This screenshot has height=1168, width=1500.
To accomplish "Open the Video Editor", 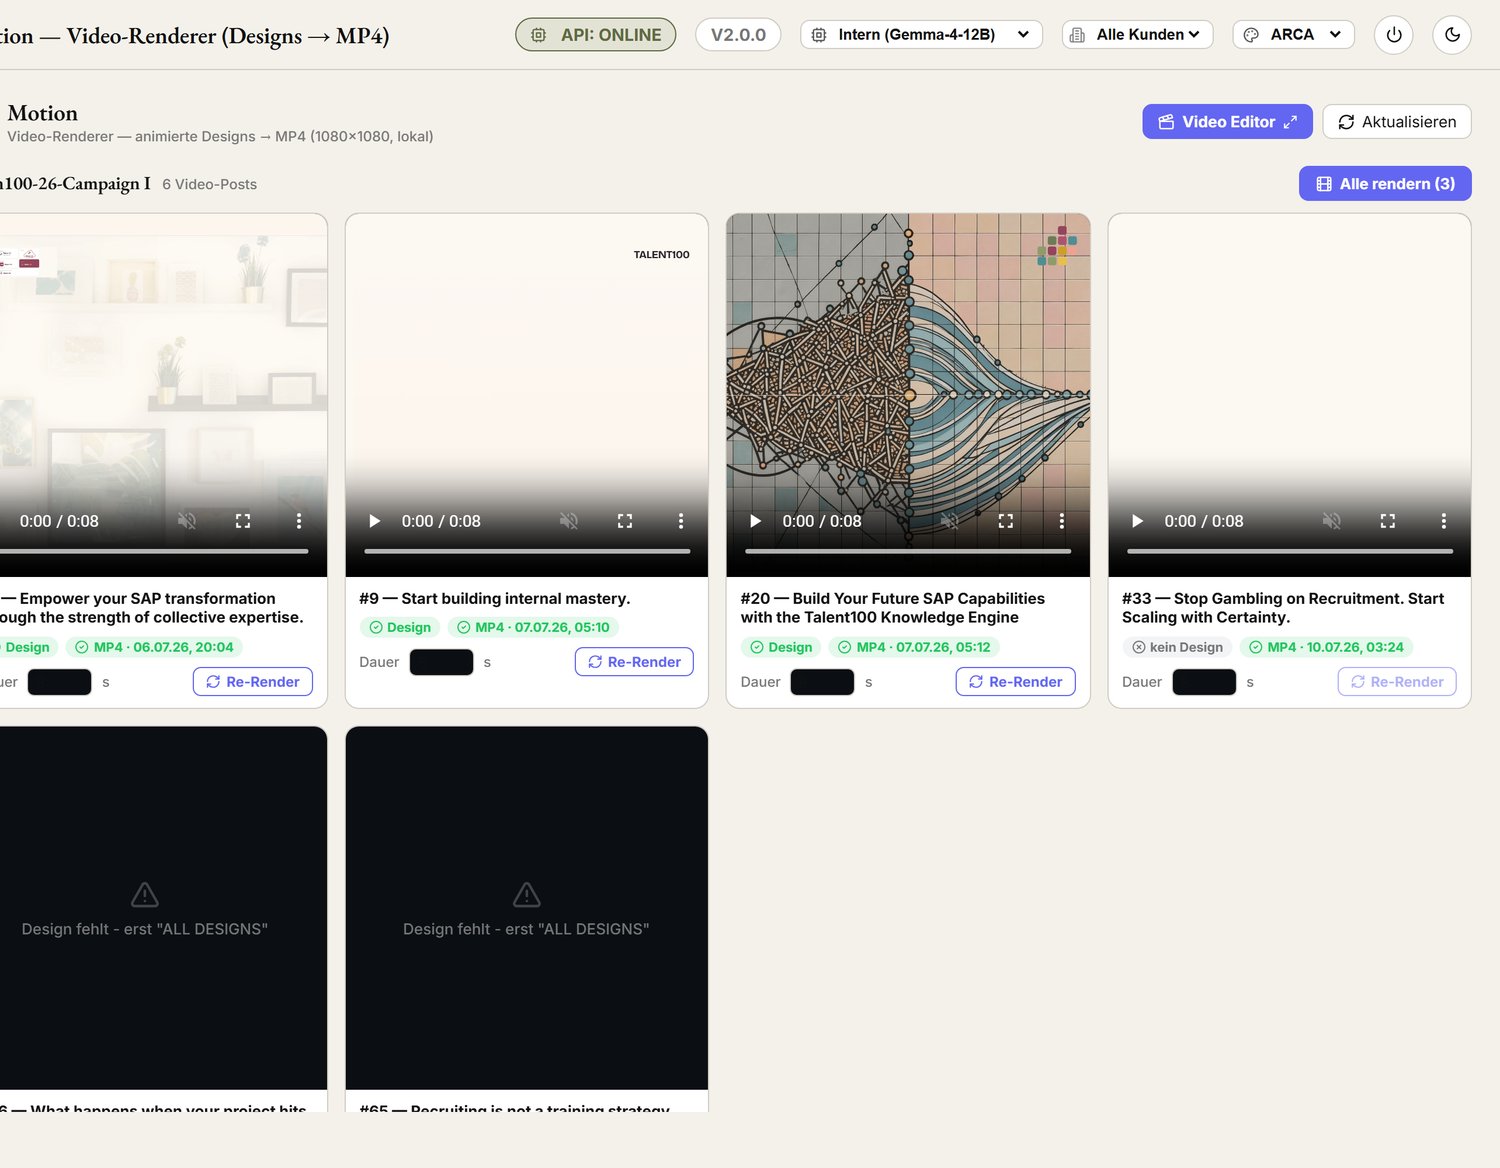I will (1227, 122).
